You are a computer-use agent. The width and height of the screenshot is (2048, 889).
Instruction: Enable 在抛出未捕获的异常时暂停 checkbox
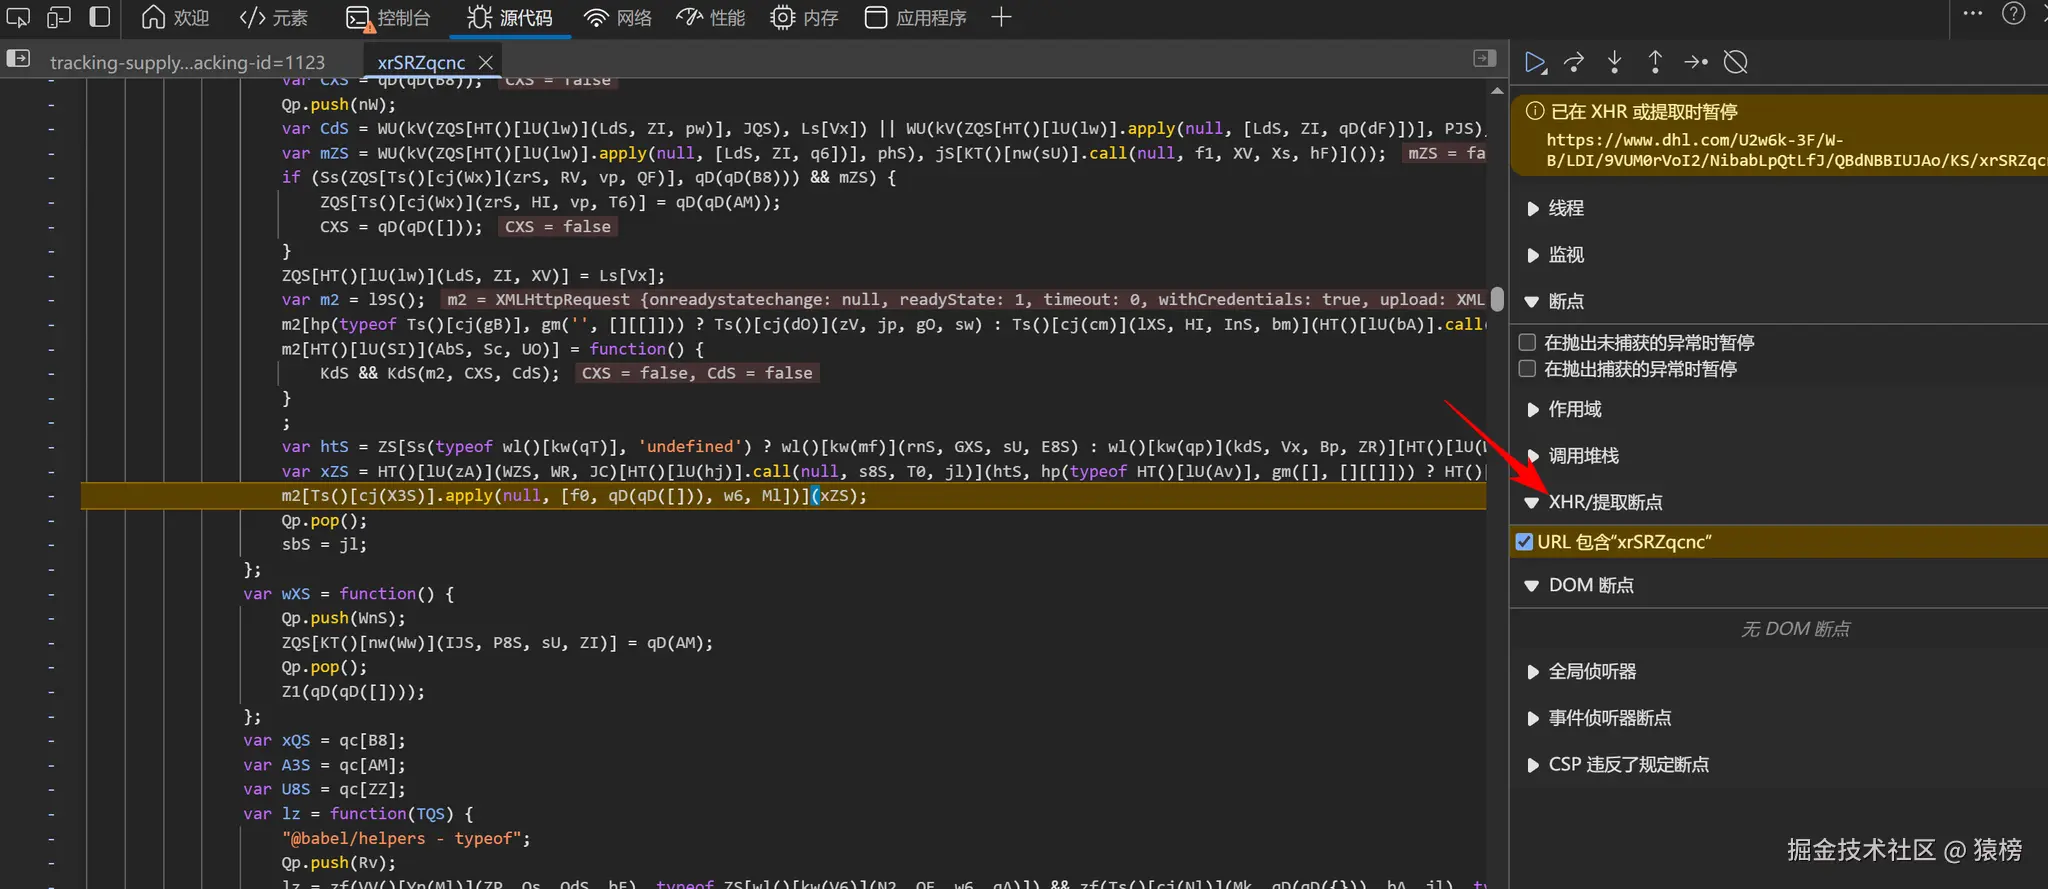coord(1527,342)
